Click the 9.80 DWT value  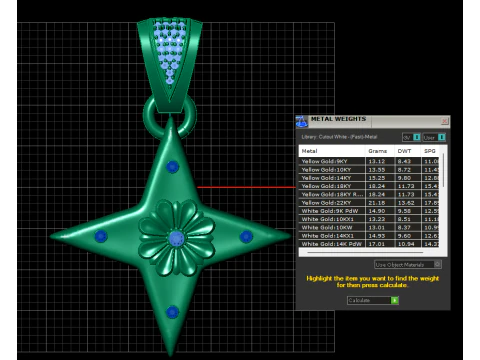(404, 178)
